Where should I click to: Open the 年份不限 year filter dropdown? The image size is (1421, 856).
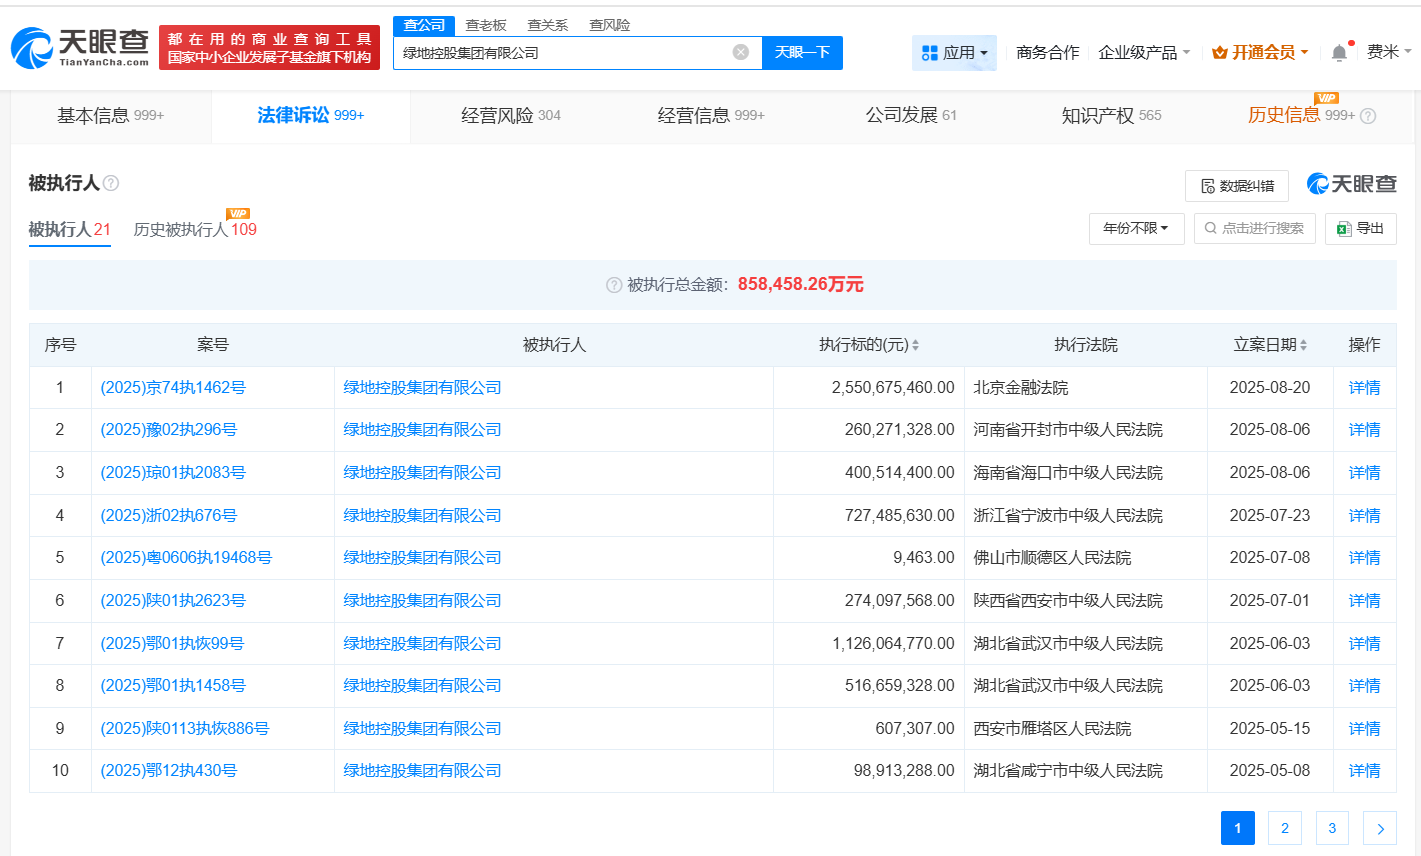(x=1136, y=228)
